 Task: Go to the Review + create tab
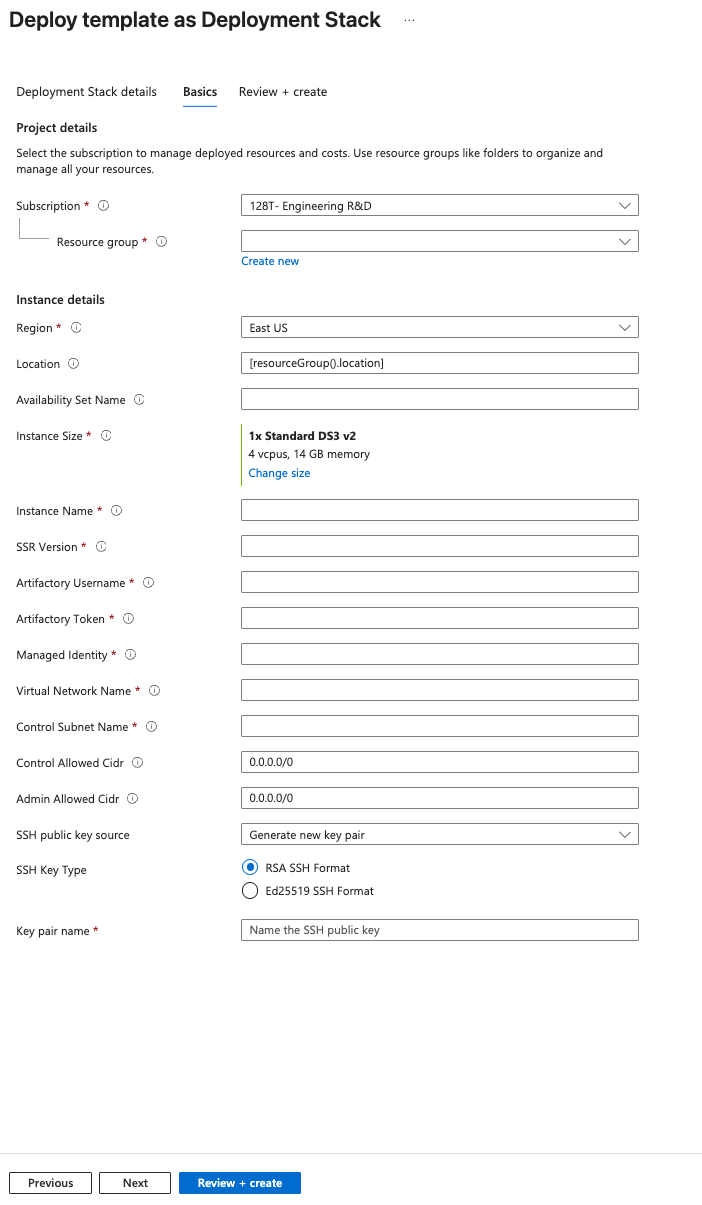point(283,92)
